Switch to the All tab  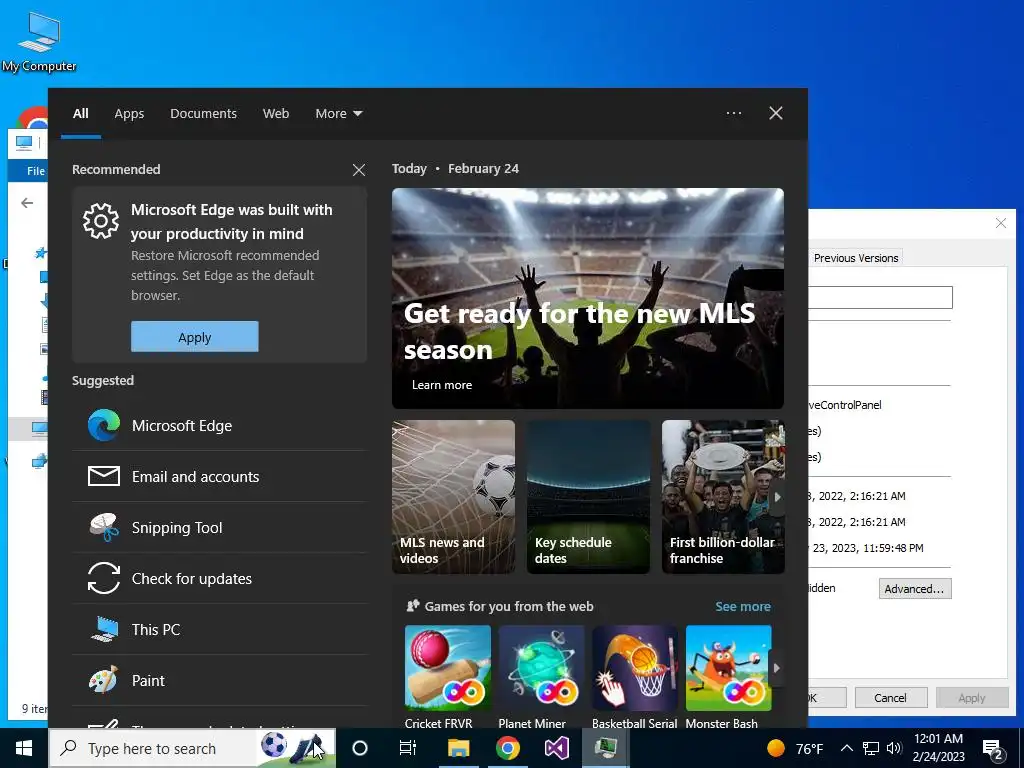(x=81, y=114)
